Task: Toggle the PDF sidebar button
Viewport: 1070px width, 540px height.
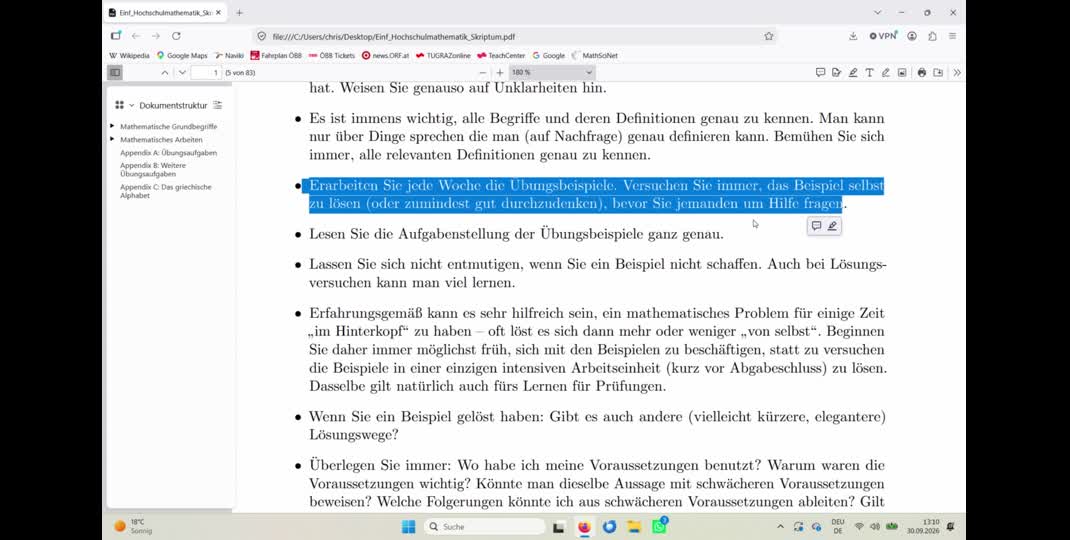Action: (x=115, y=72)
